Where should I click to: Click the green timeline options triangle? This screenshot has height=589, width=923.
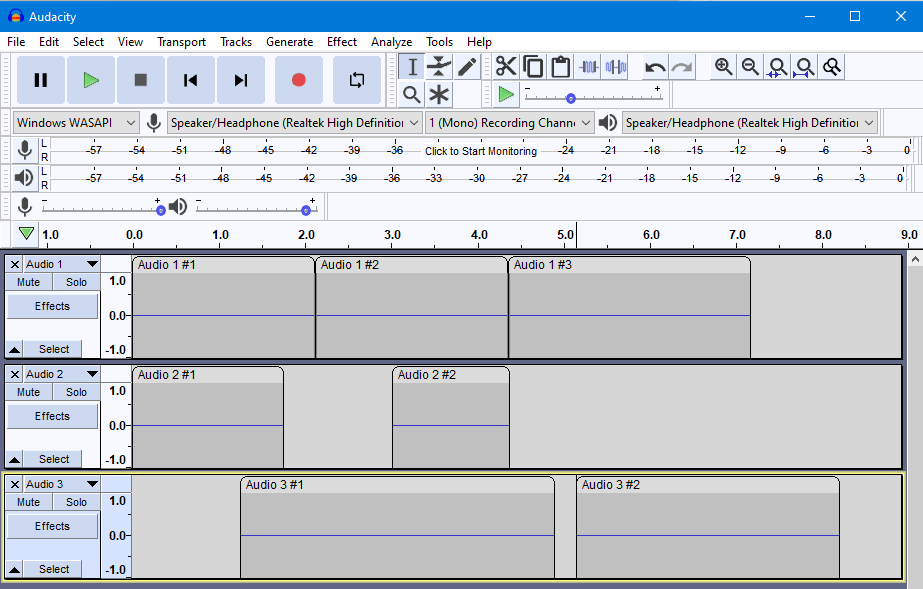(26, 234)
